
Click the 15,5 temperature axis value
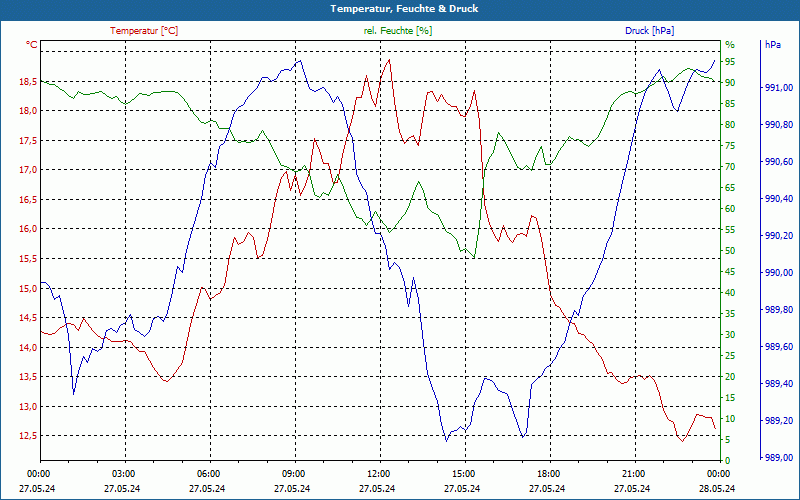click(28, 259)
